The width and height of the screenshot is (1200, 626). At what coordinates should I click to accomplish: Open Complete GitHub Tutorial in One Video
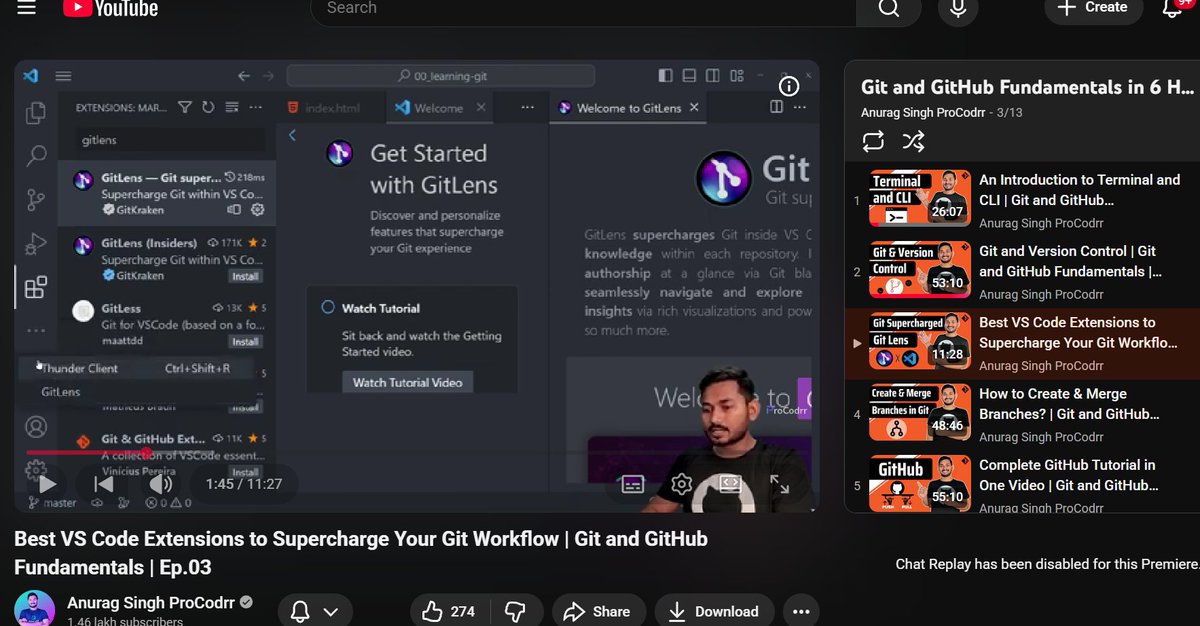click(1022, 485)
